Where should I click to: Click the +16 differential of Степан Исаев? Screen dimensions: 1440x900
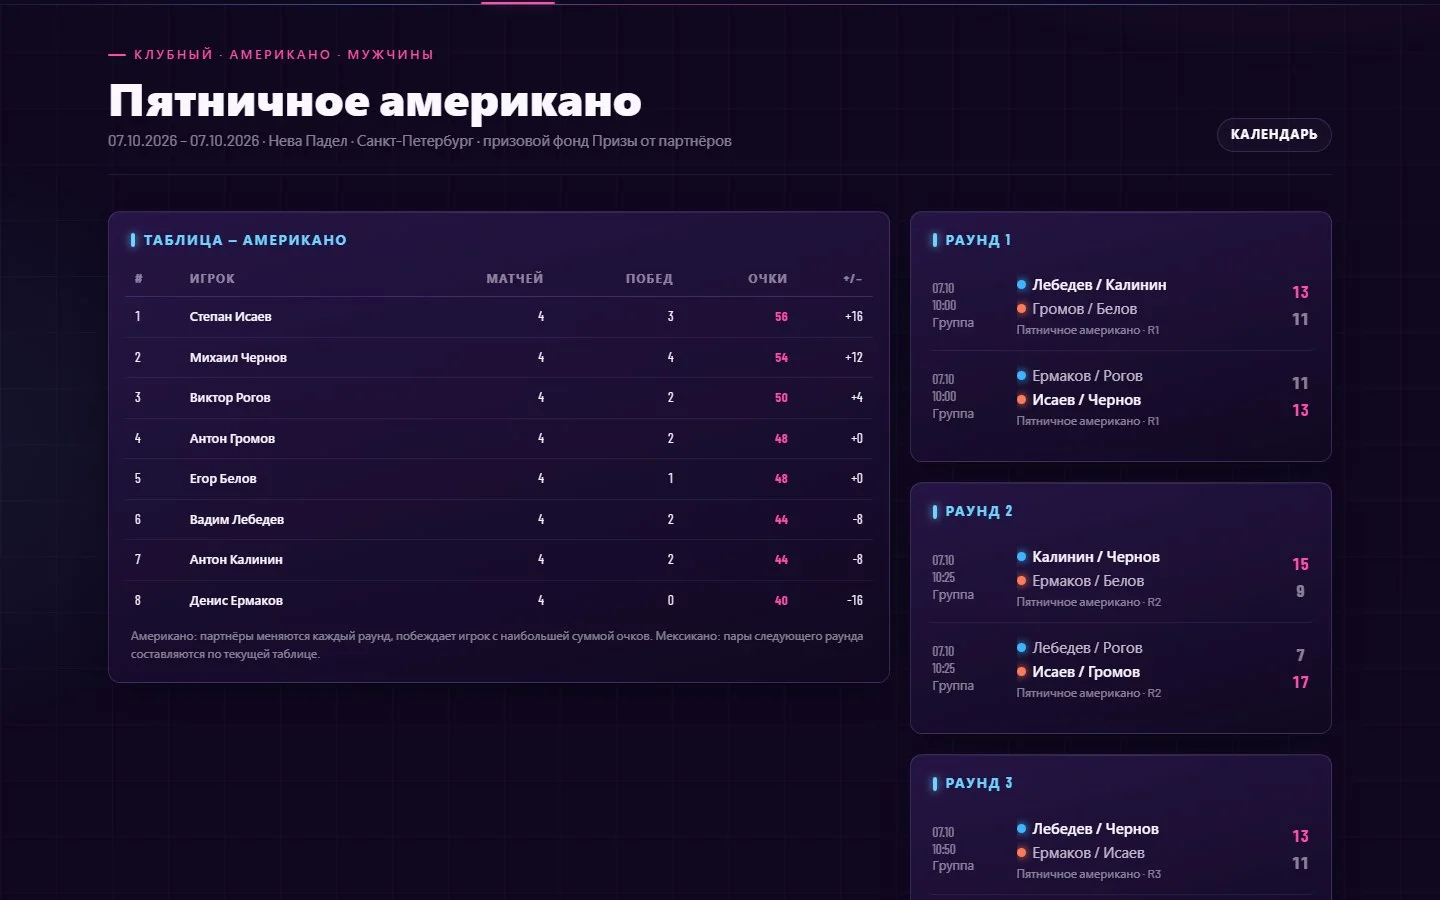pos(853,317)
